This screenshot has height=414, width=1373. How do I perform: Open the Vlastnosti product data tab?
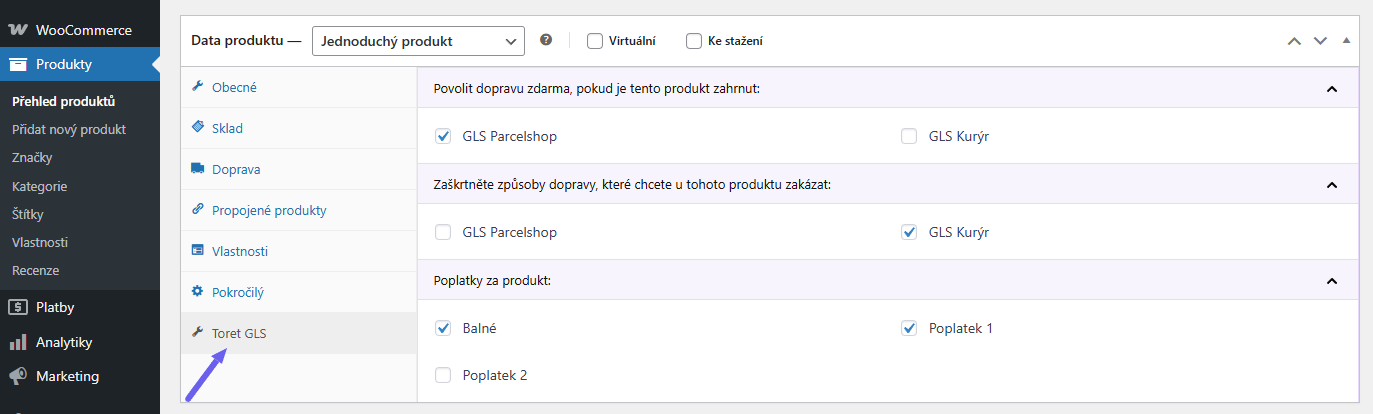(x=299, y=251)
